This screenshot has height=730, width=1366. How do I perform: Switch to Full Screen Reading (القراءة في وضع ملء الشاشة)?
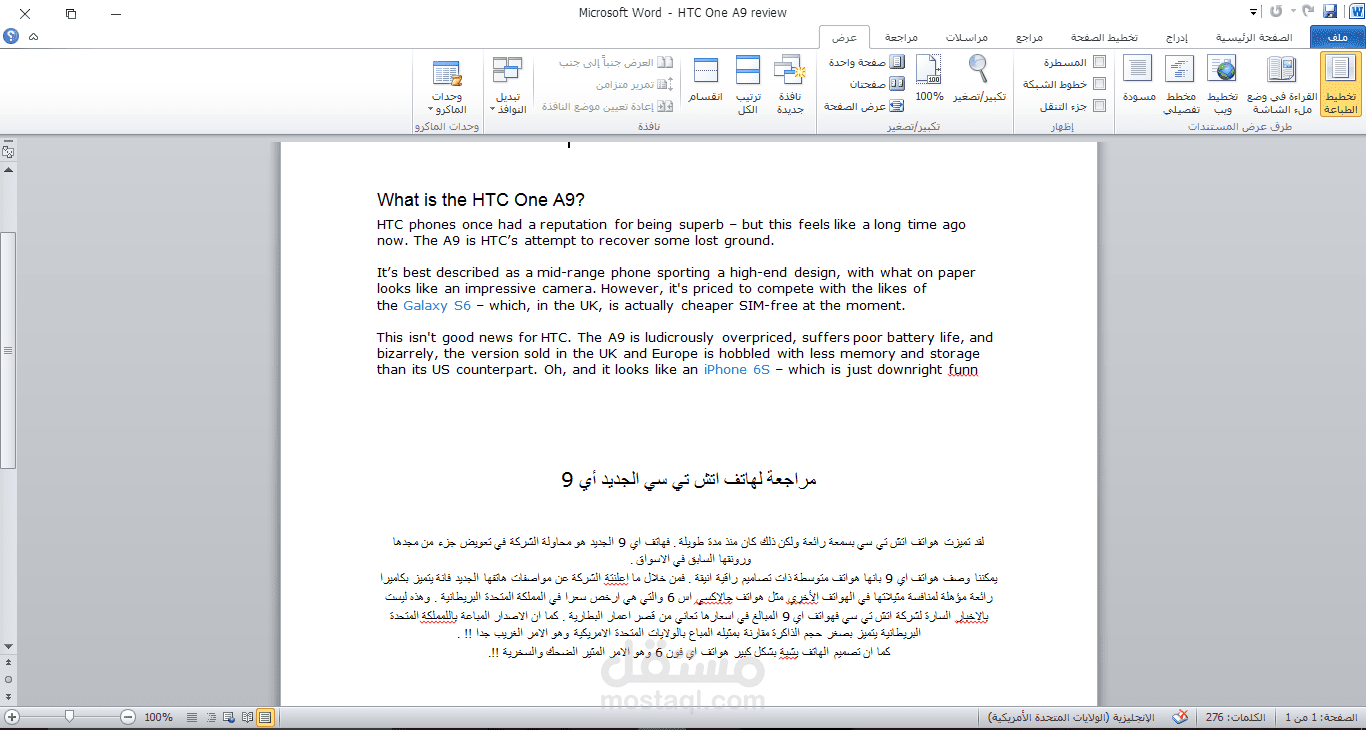pyautogui.click(x=1281, y=84)
